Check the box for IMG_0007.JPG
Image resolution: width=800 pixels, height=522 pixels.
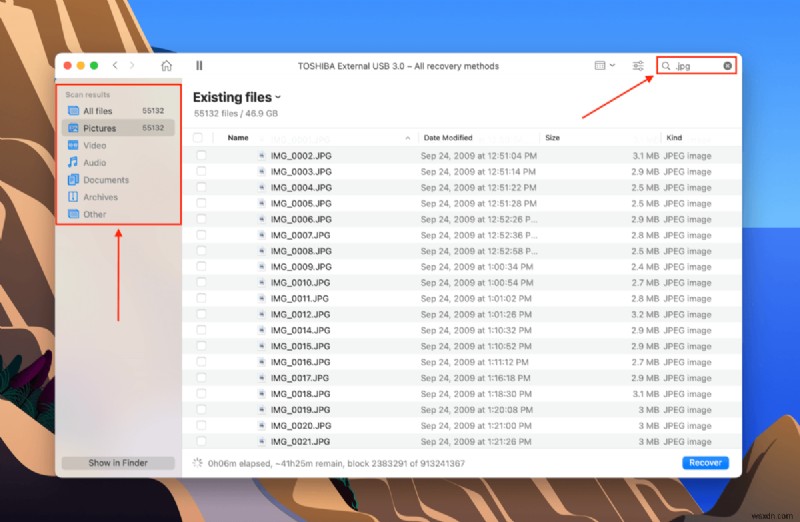202,235
